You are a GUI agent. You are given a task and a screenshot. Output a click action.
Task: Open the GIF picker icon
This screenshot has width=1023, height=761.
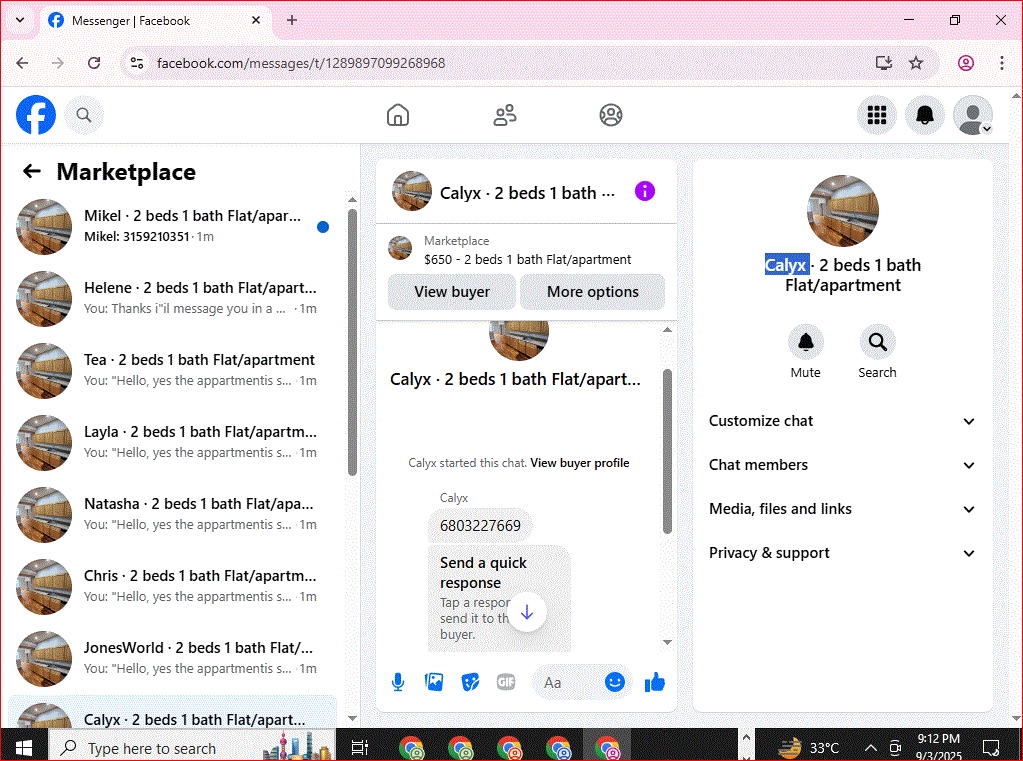tap(506, 683)
